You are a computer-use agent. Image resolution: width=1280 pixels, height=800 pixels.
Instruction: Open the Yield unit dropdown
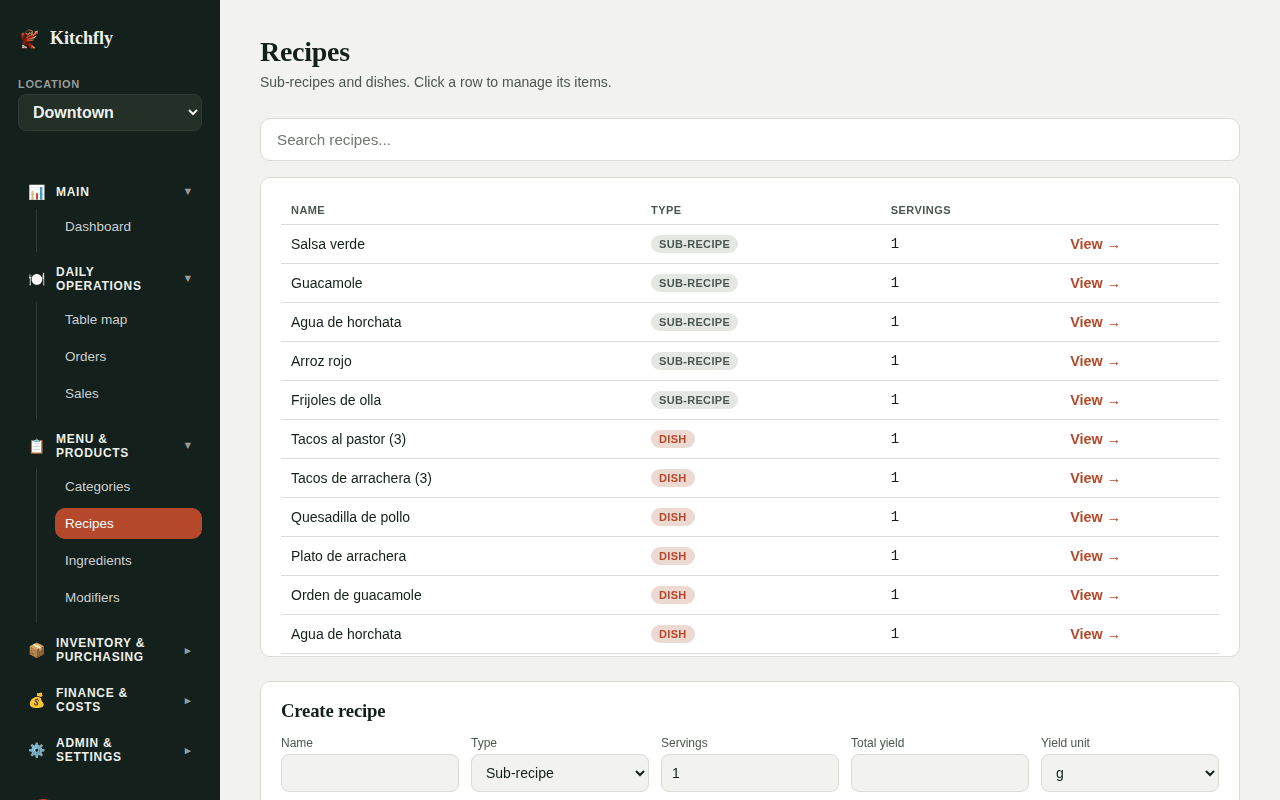click(x=1130, y=773)
